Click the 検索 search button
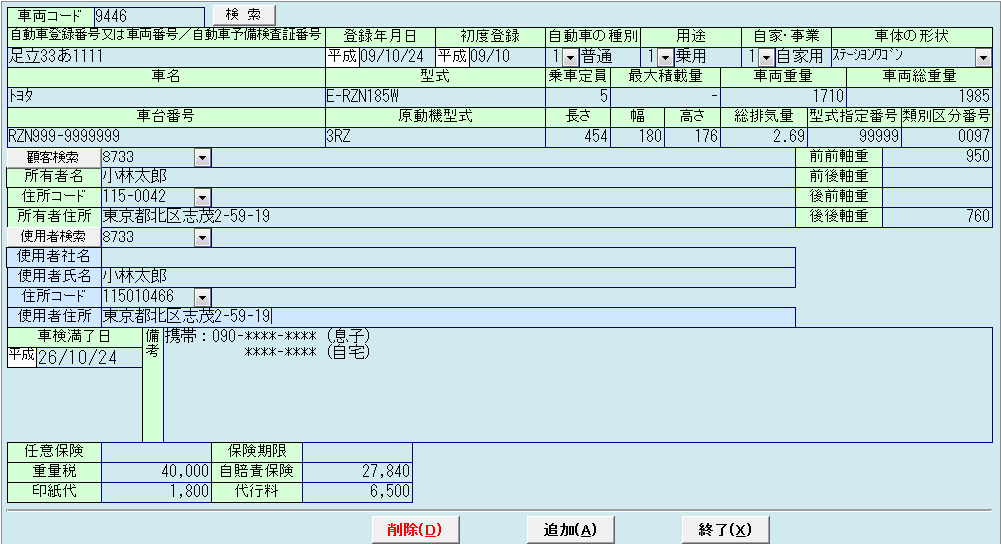The image size is (1001, 544). point(243,15)
